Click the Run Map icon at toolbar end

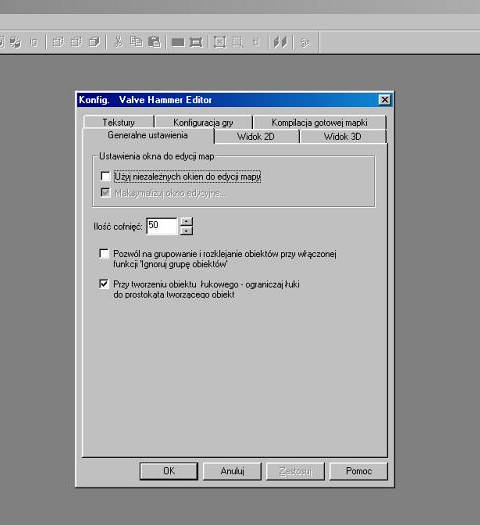[x=305, y=43]
